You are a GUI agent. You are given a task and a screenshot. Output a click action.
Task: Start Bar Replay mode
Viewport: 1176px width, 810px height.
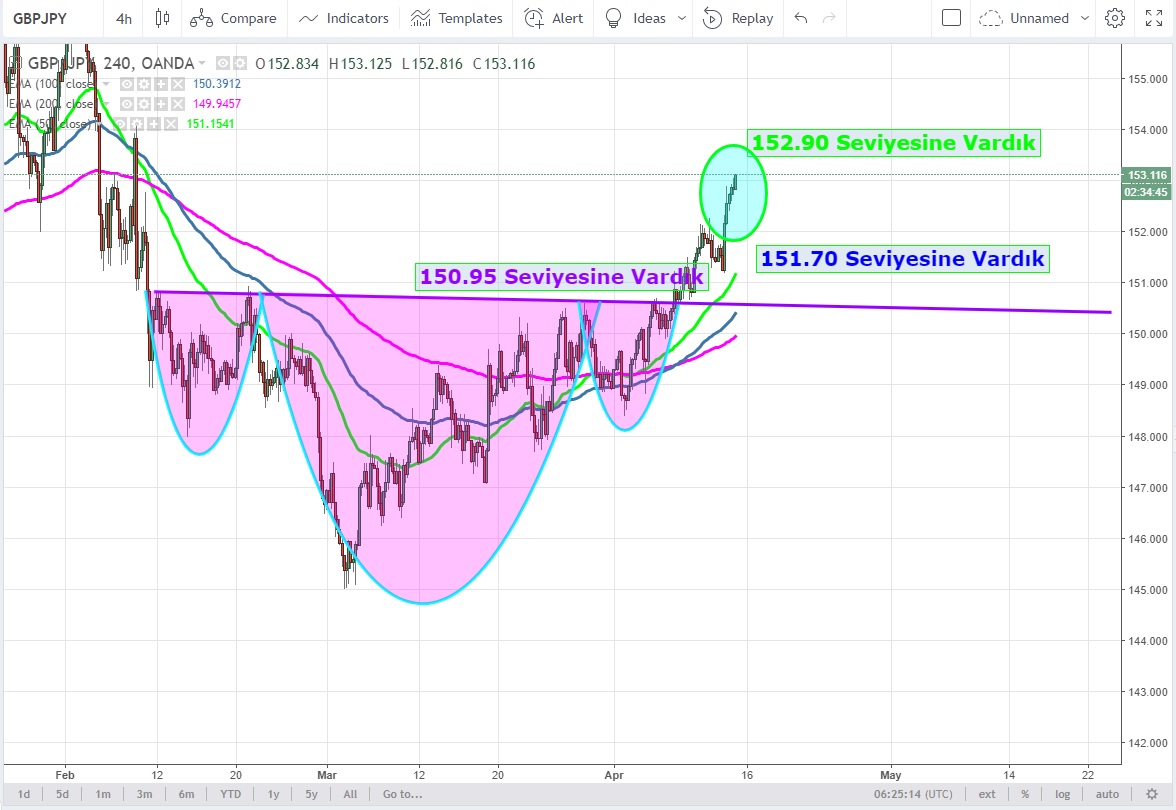pyautogui.click(x=738, y=18)
